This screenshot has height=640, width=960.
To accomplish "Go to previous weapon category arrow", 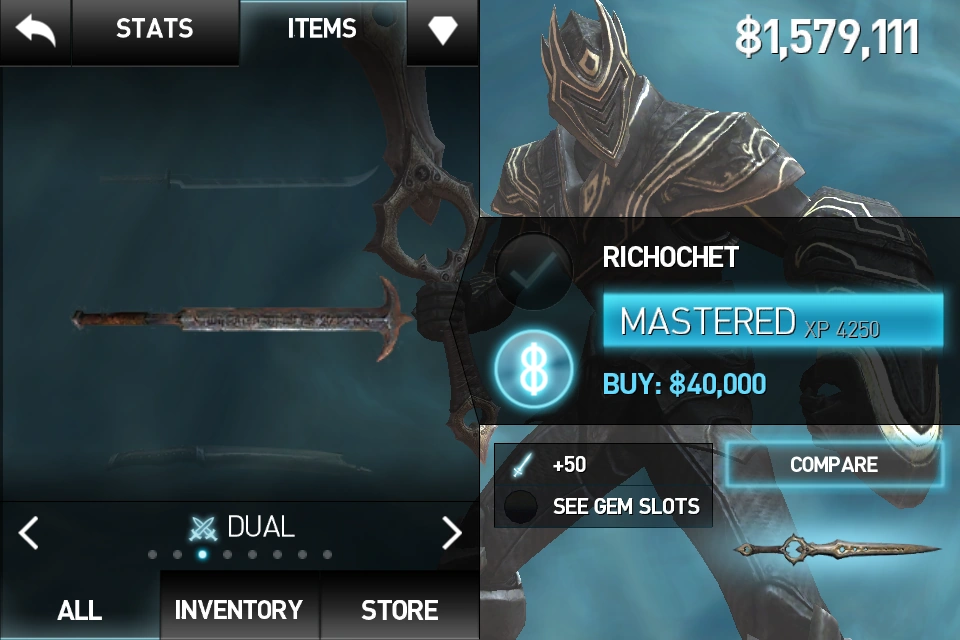I will tap(29, 532).
